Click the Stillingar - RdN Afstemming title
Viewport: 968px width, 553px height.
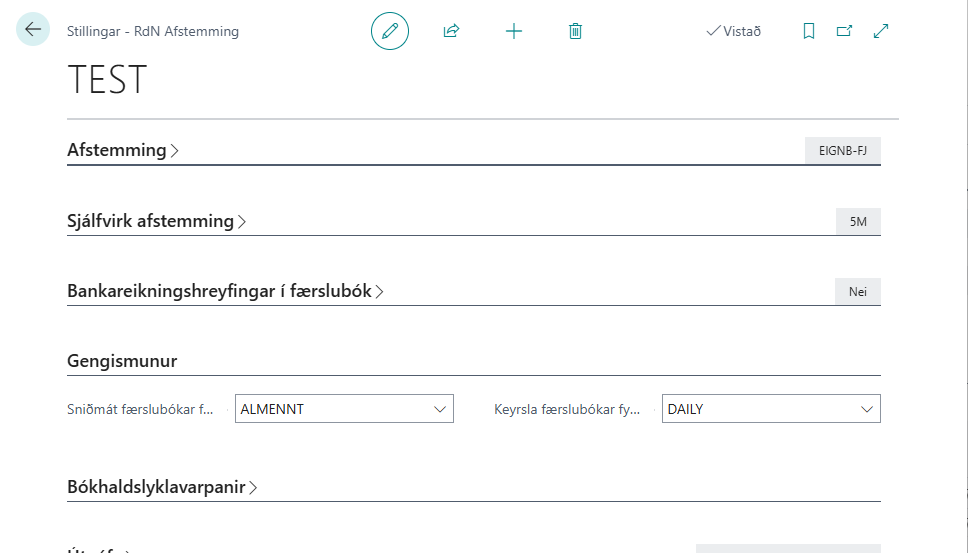[153, 31]
